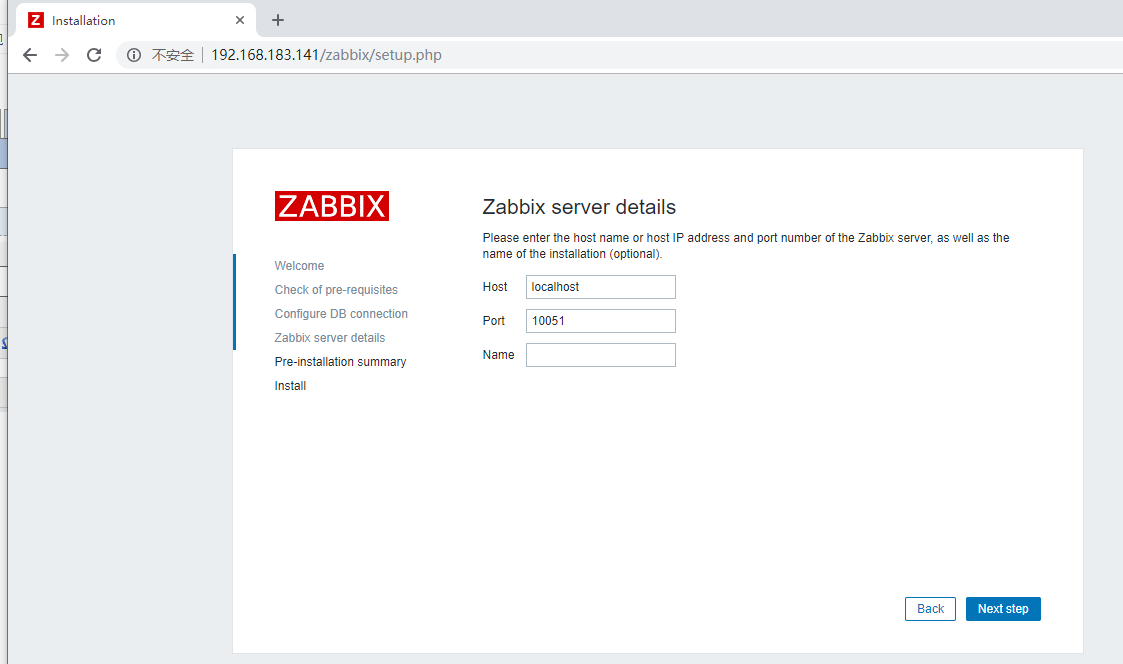
Task: Reload the page with the refresh icon
Action: [x=94, y=55]
